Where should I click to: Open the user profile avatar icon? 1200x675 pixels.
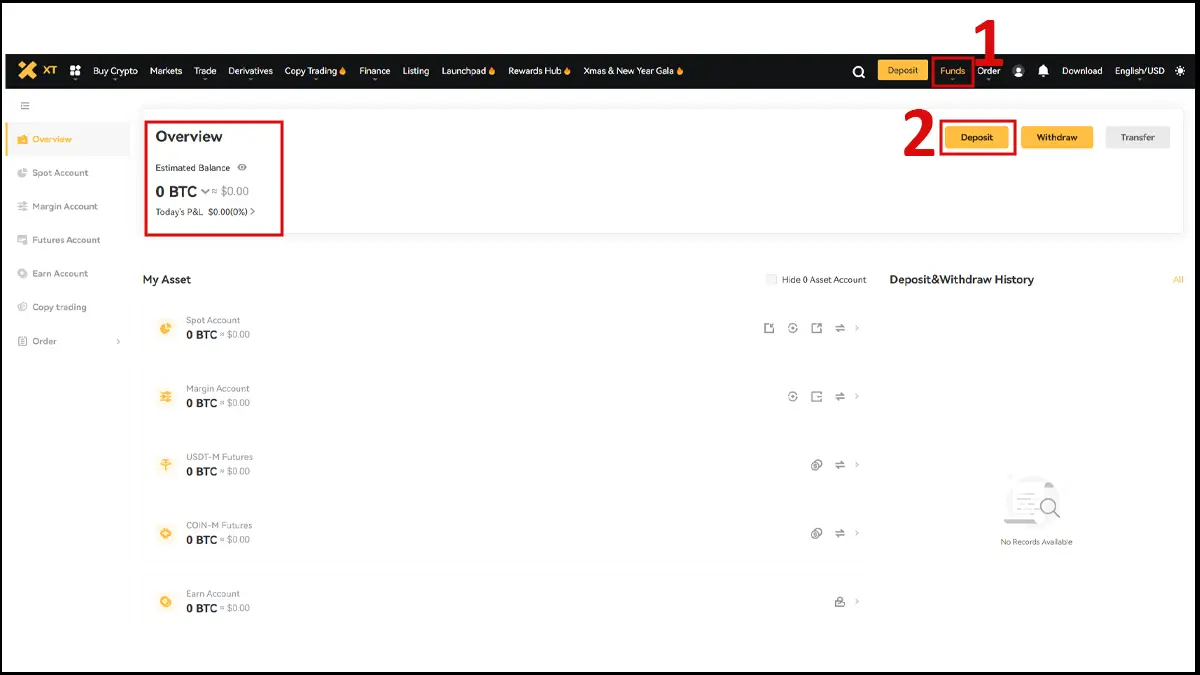point(1018,71)
